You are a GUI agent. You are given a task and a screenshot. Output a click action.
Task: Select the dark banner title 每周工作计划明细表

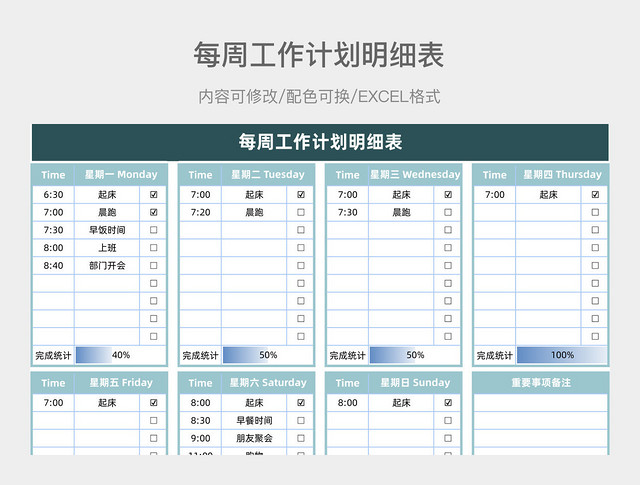[x=320, y=142]
